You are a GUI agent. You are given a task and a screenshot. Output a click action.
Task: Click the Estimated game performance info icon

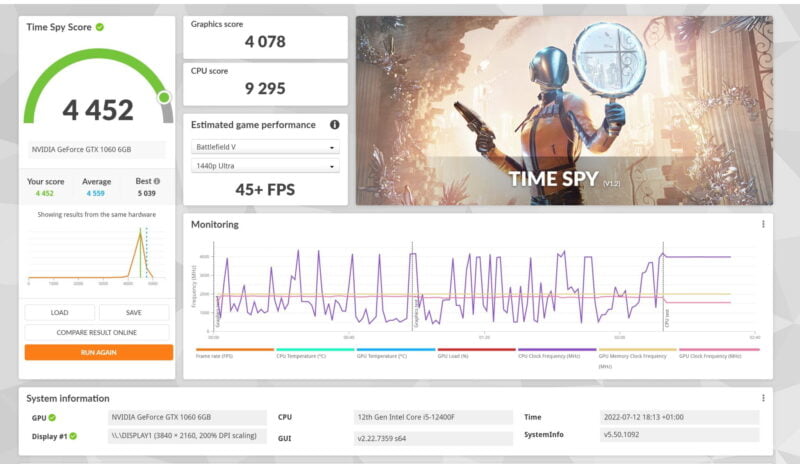(x=334, y=125)
